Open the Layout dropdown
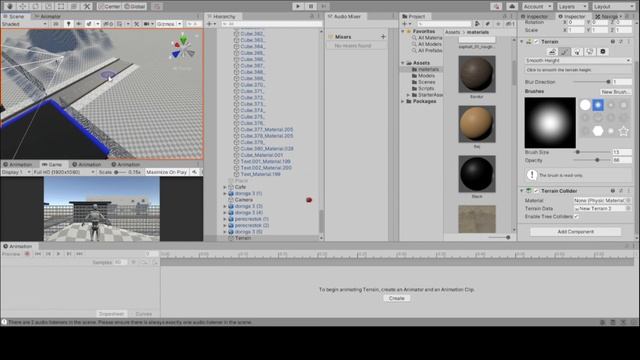Screen dimensions: 640x360 click(x=613, y=7)
